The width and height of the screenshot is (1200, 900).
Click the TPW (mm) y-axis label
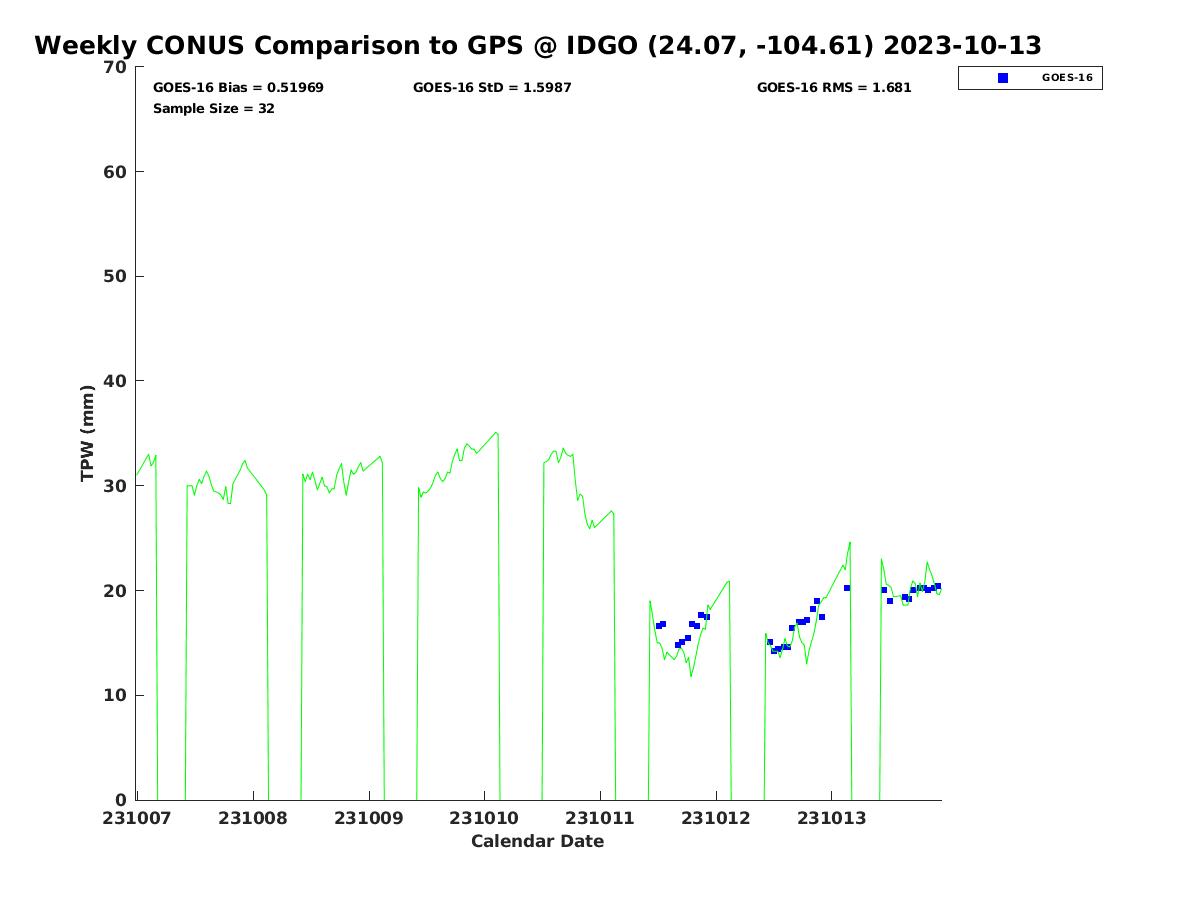point(88,433)
